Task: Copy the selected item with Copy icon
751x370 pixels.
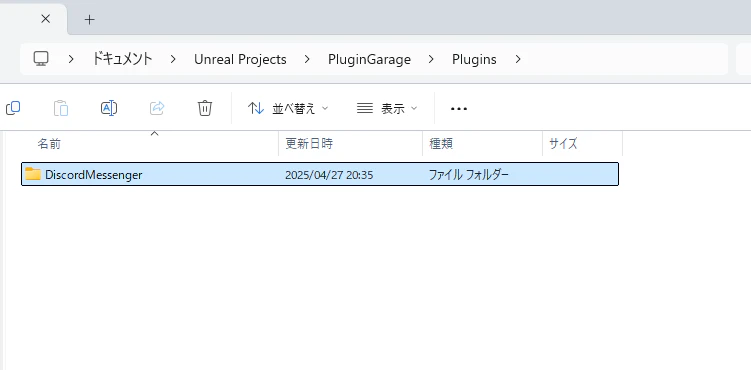Action: [x=13, y=108]
